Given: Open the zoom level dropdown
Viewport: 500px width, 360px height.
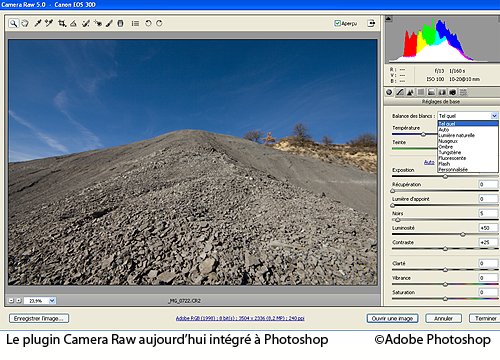Looking at the screenshot, I should [x=52, y=301].
